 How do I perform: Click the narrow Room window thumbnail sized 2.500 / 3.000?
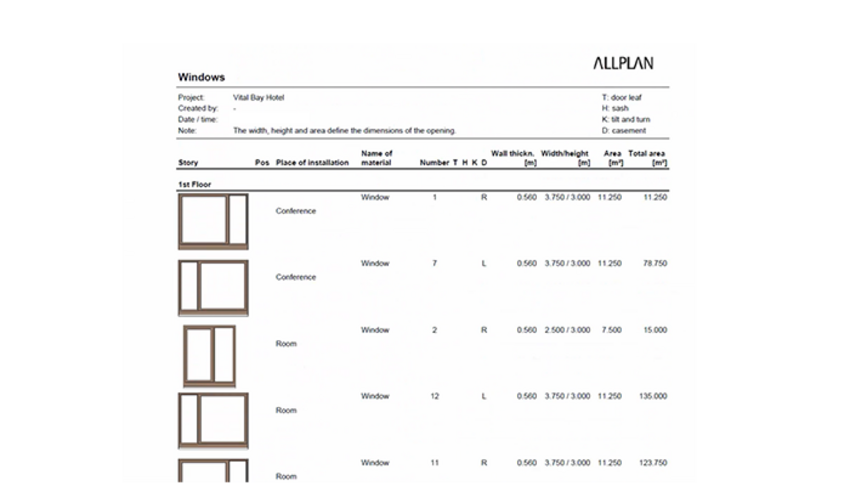209,354
